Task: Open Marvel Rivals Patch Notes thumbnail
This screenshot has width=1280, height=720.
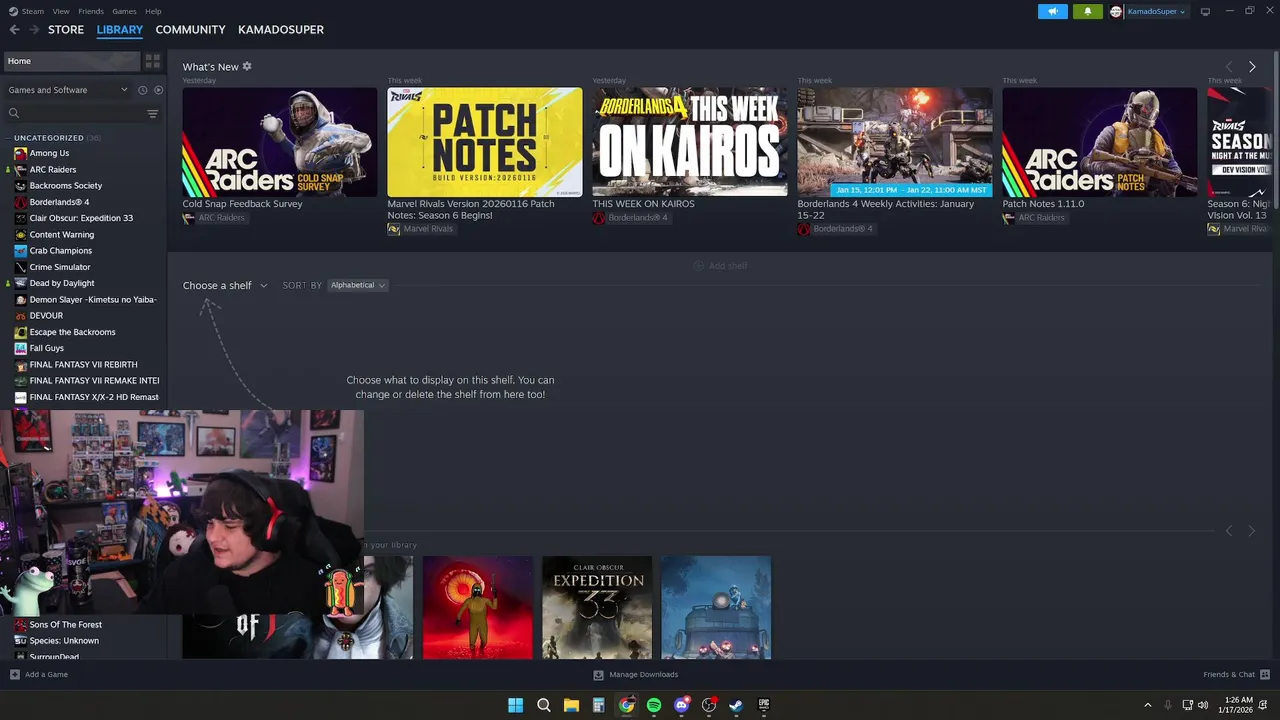Action: pyautogui.click(x=485, y=142)
